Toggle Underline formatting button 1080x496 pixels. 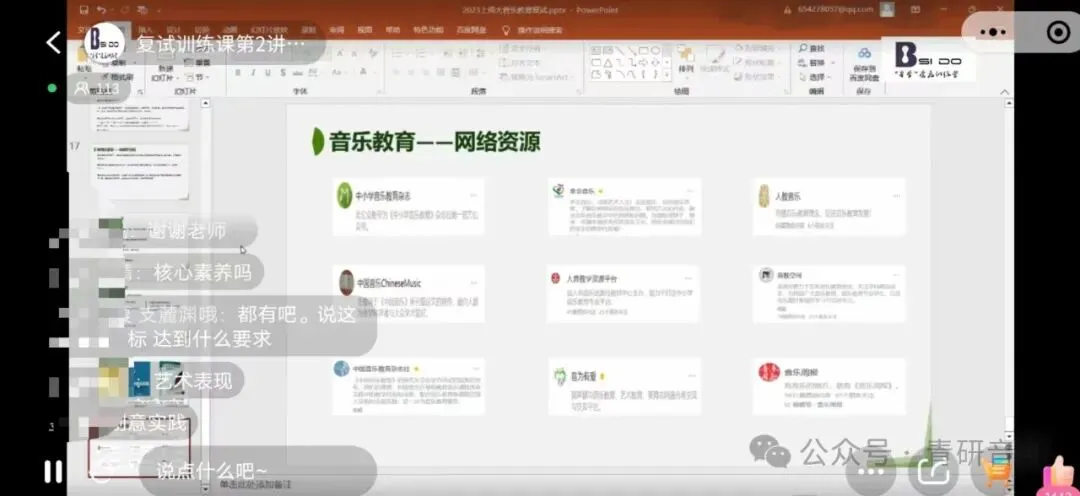point(267,72)
